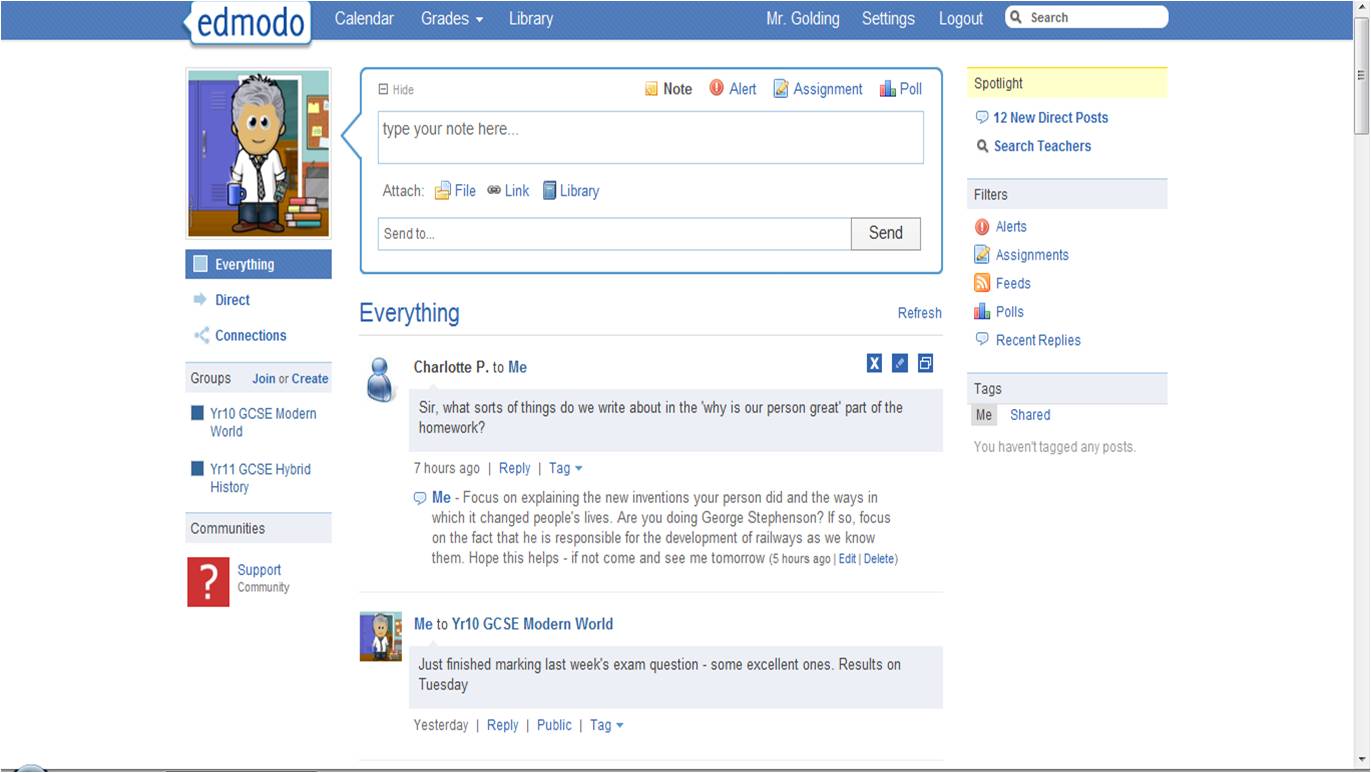Click the note text area
1371x773 pixels.
(x=650, y=137)
